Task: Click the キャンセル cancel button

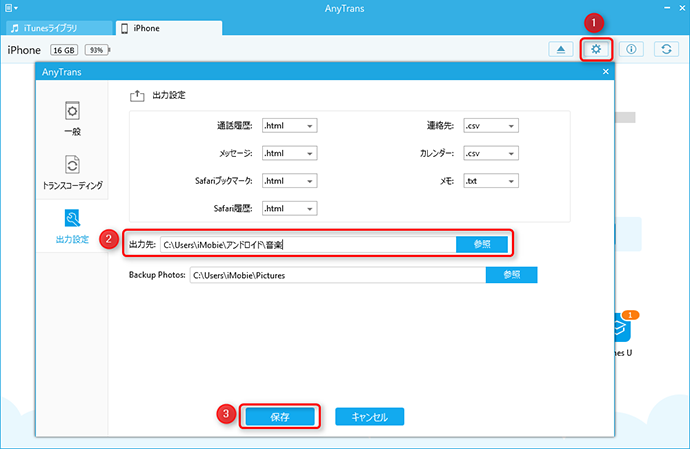Action: click(370, 416)
